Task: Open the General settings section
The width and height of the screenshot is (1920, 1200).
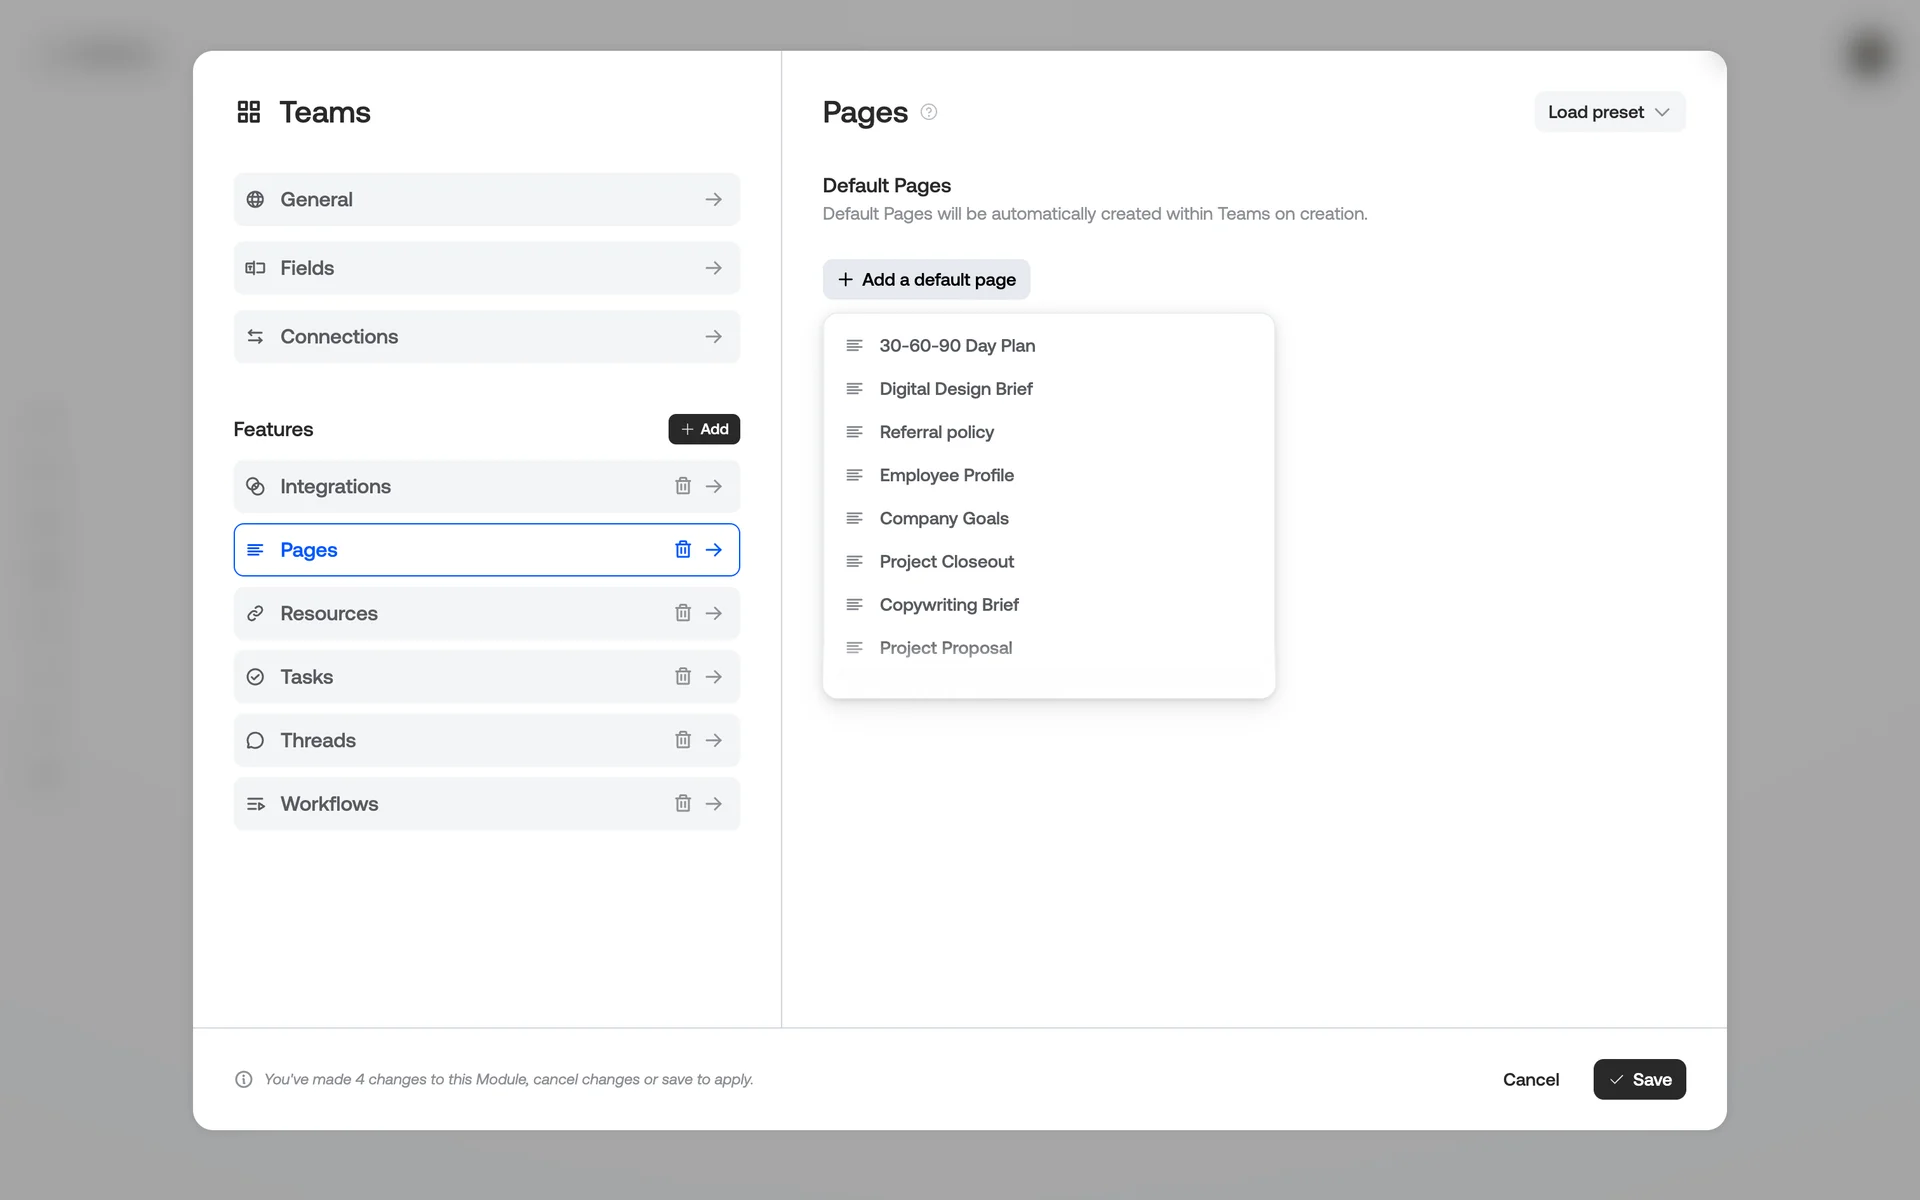Action: click(x=486, y=199)
